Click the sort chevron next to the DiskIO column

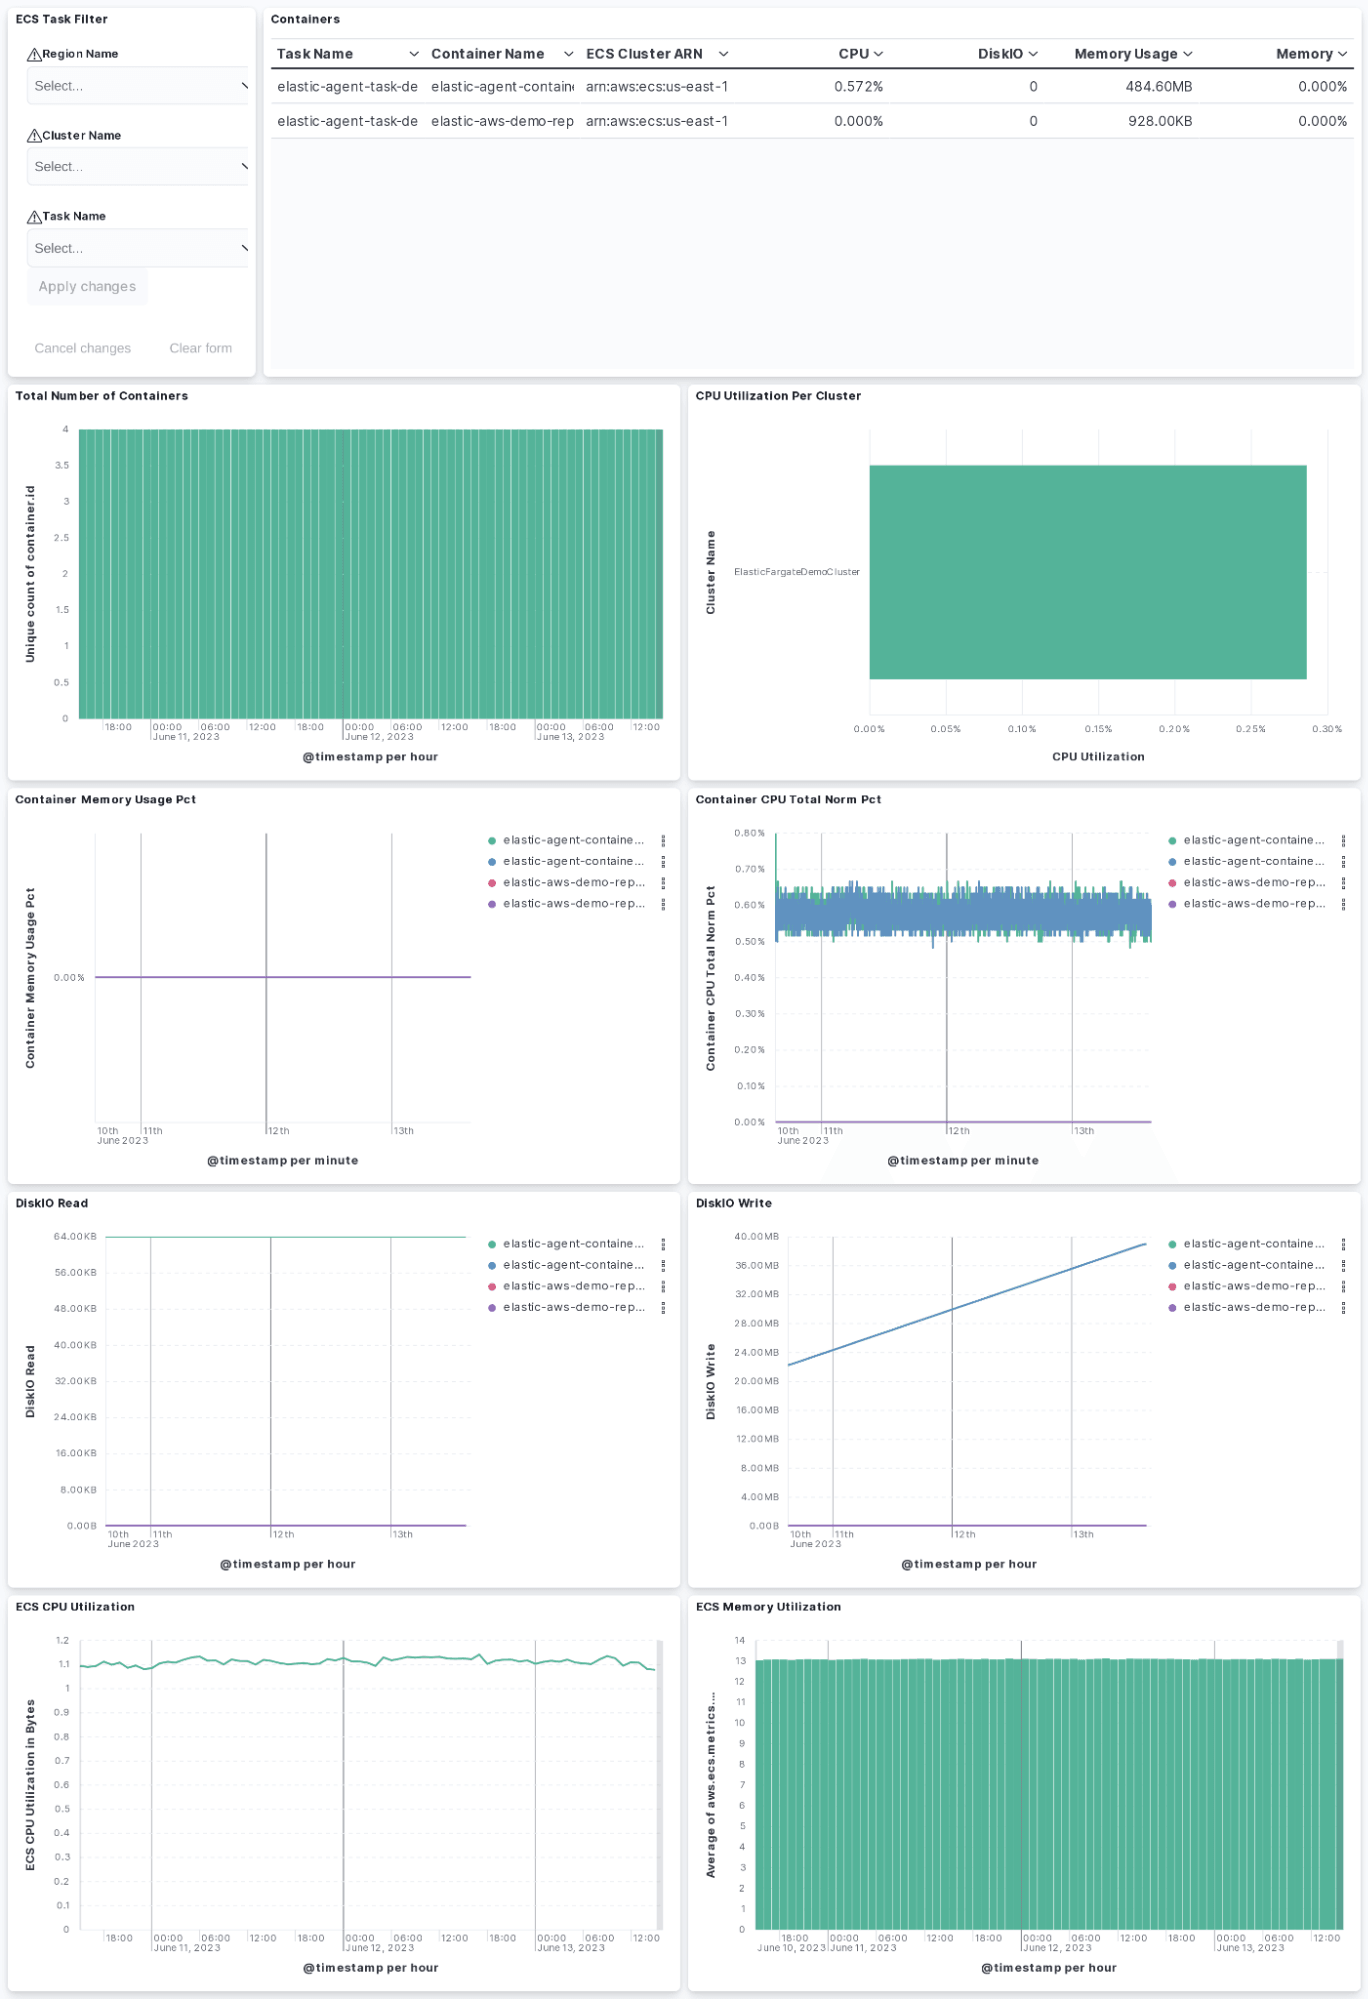[x=1033, y=54]
